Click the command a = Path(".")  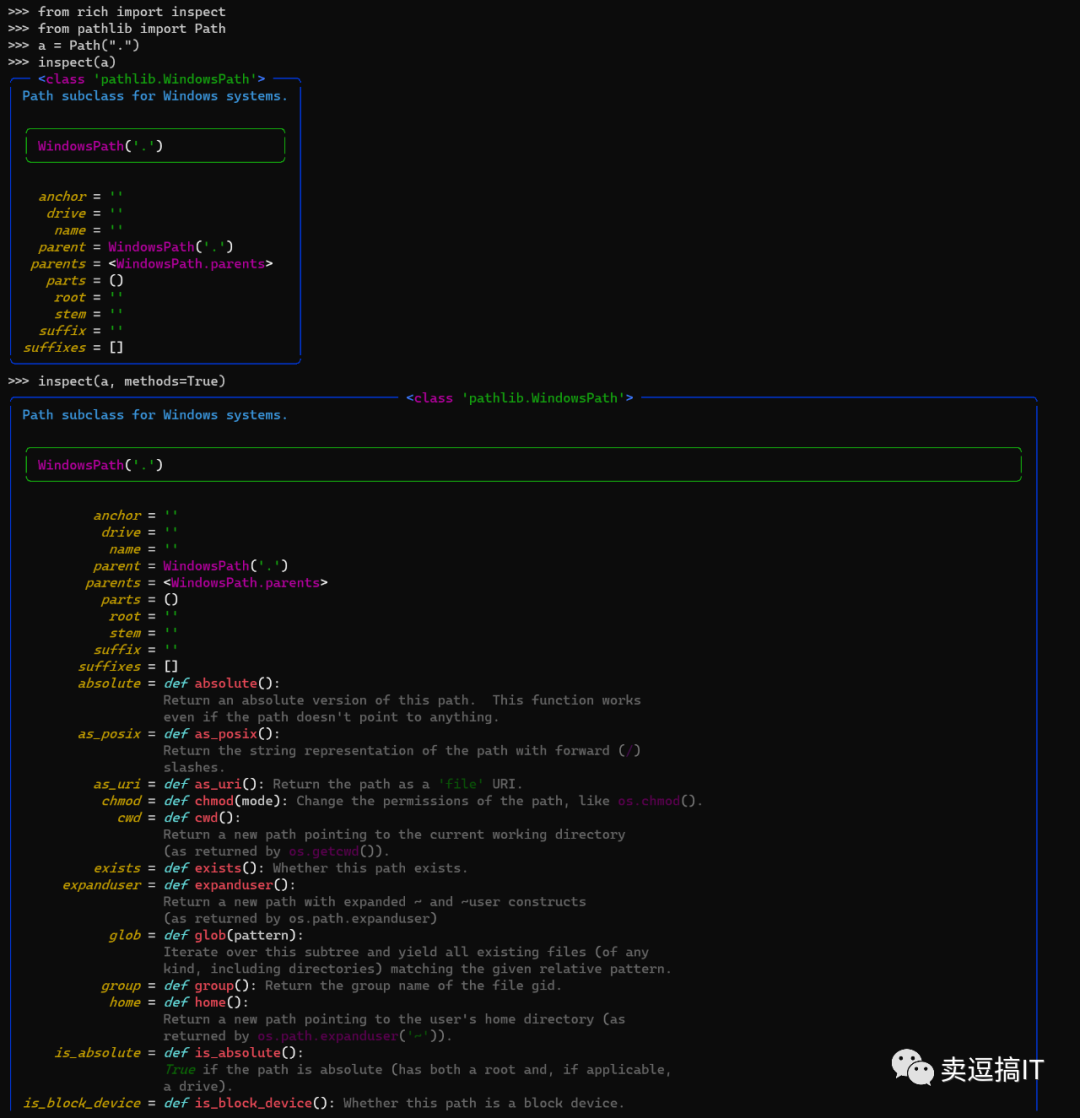point(88,46)
